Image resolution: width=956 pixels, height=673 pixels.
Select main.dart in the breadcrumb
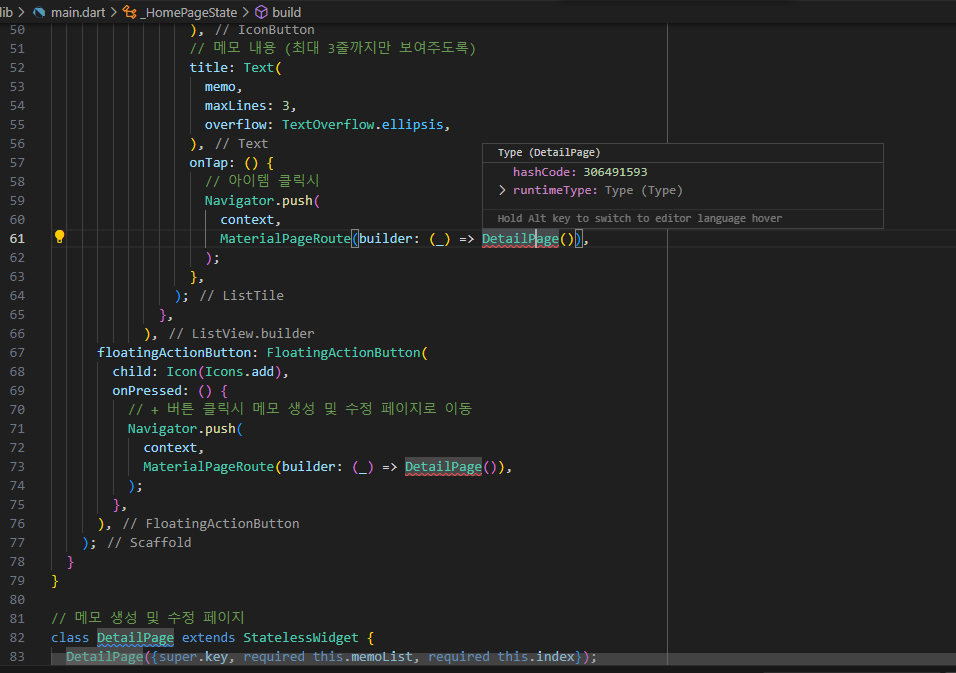pos(78,12)
